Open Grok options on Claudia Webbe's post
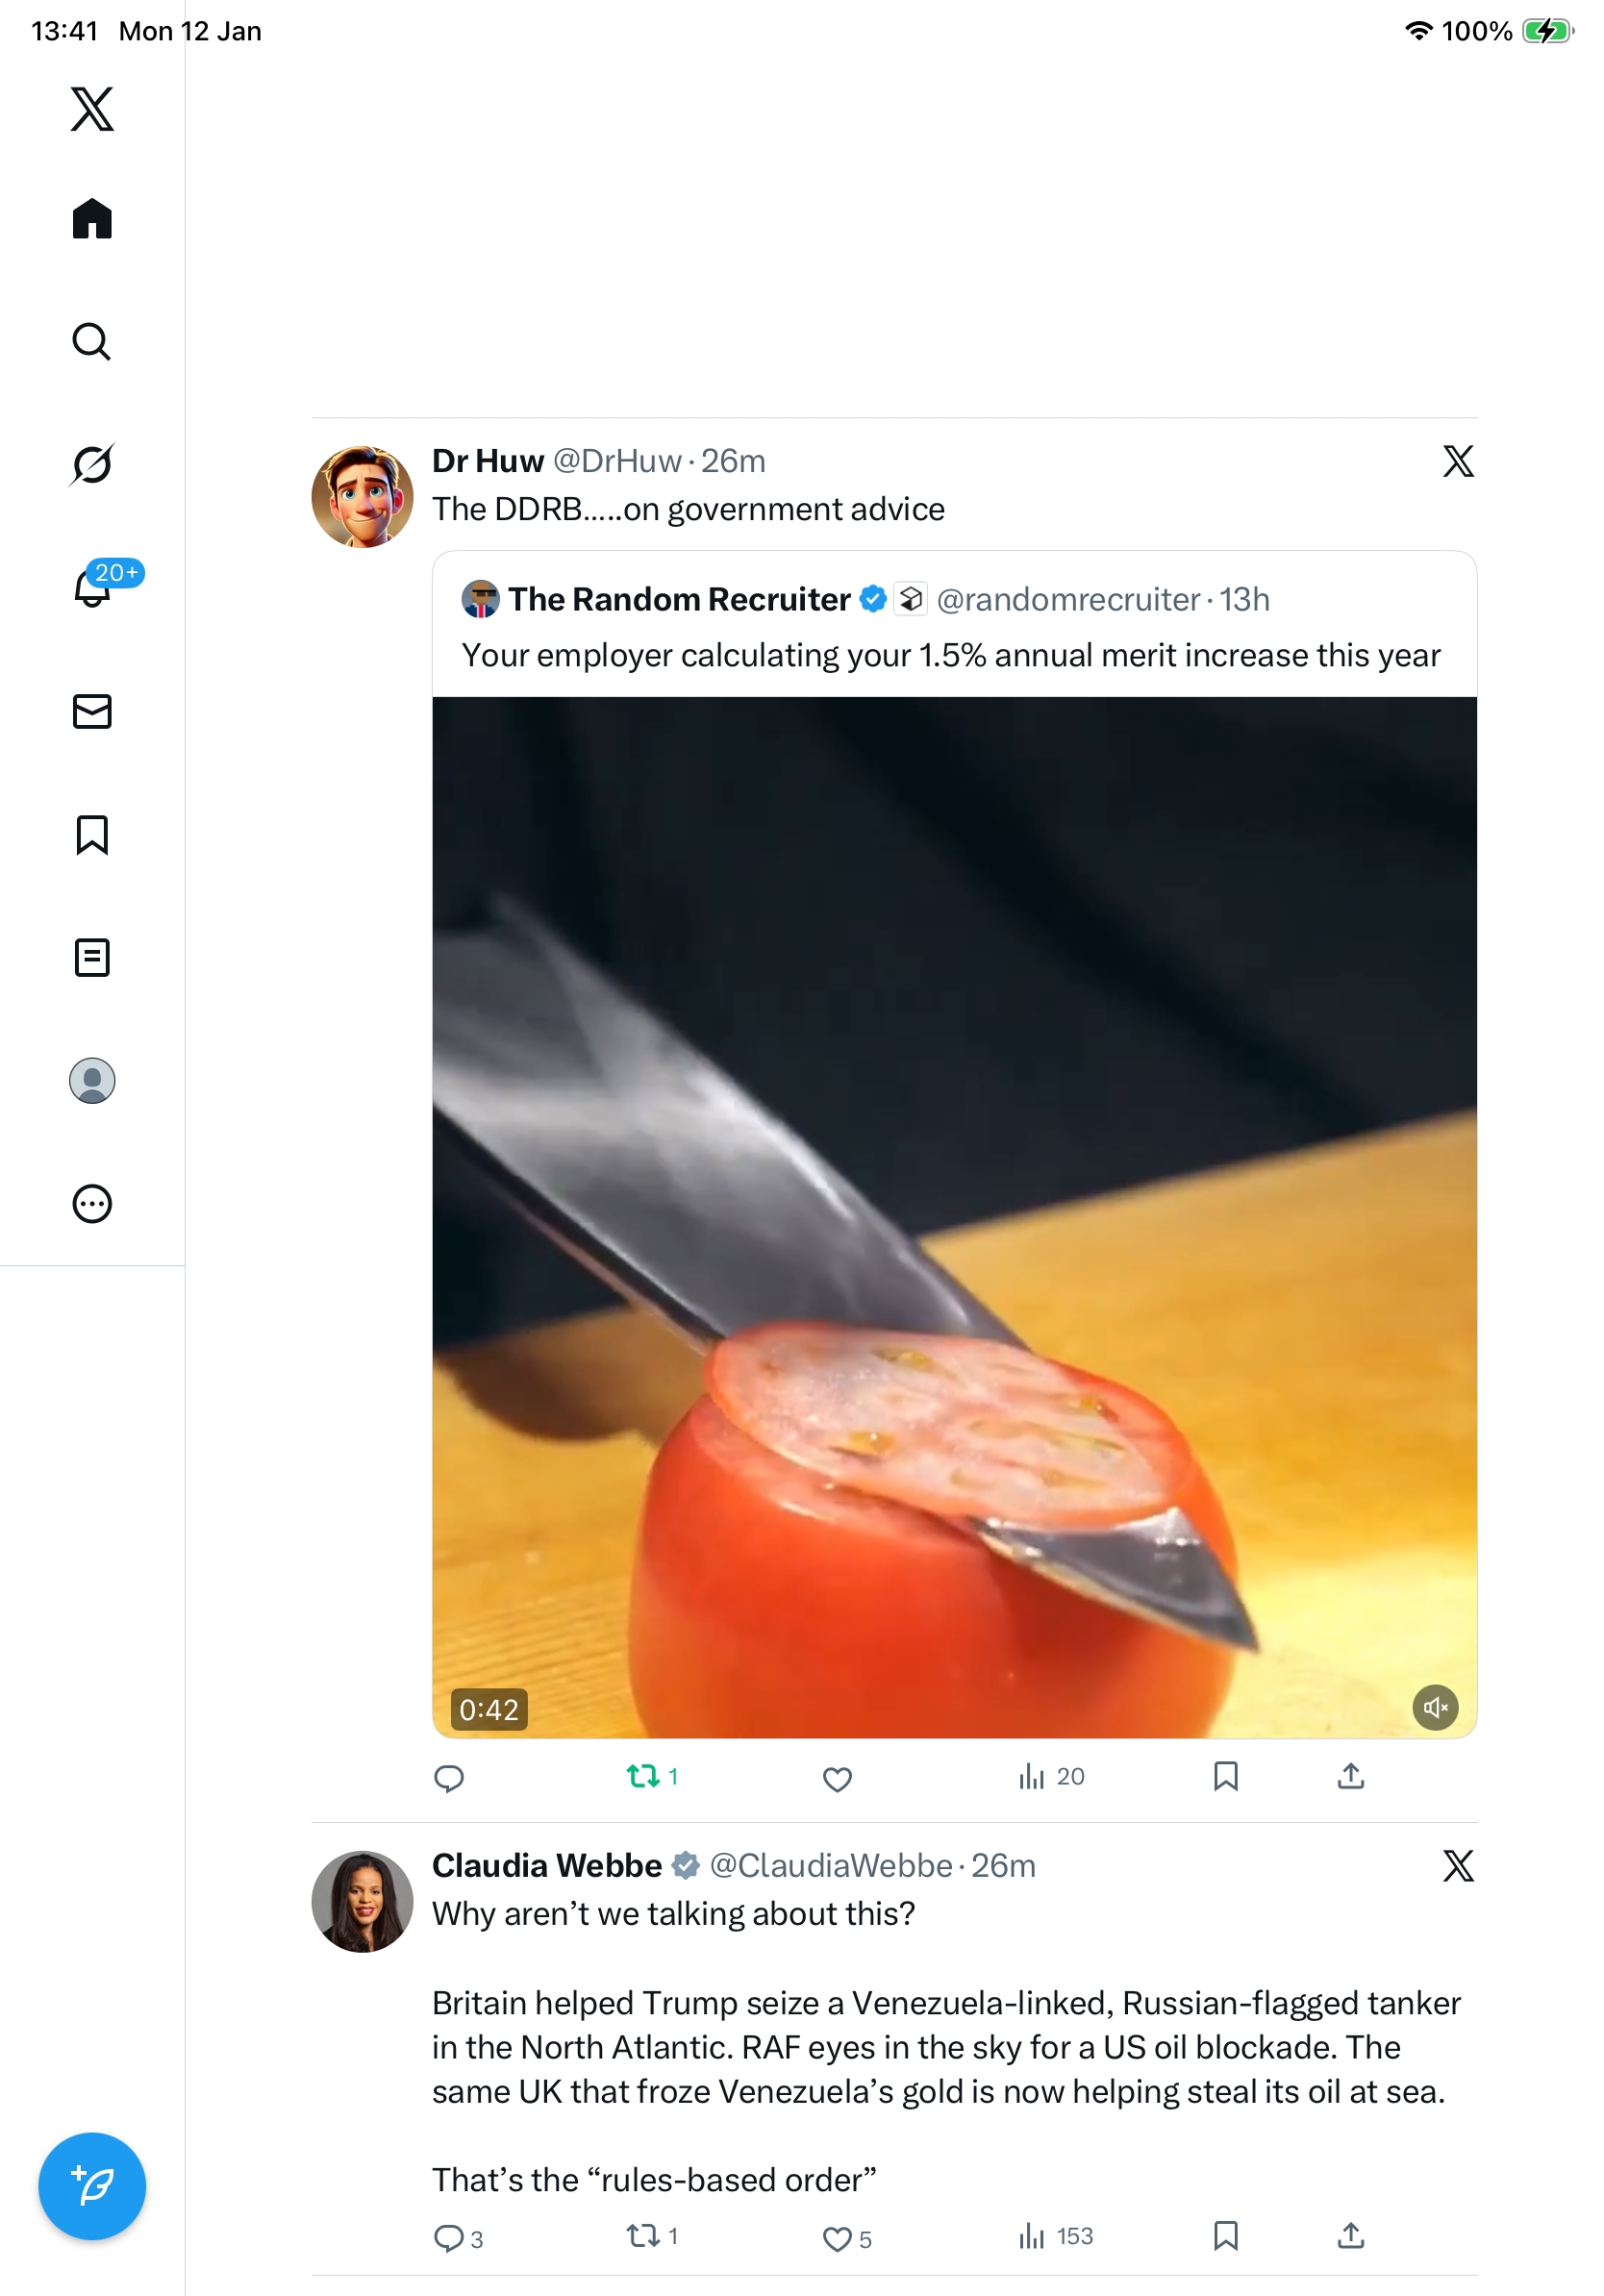The width and height of the screenshot is (1604, 2296). click(1458, 1866)
